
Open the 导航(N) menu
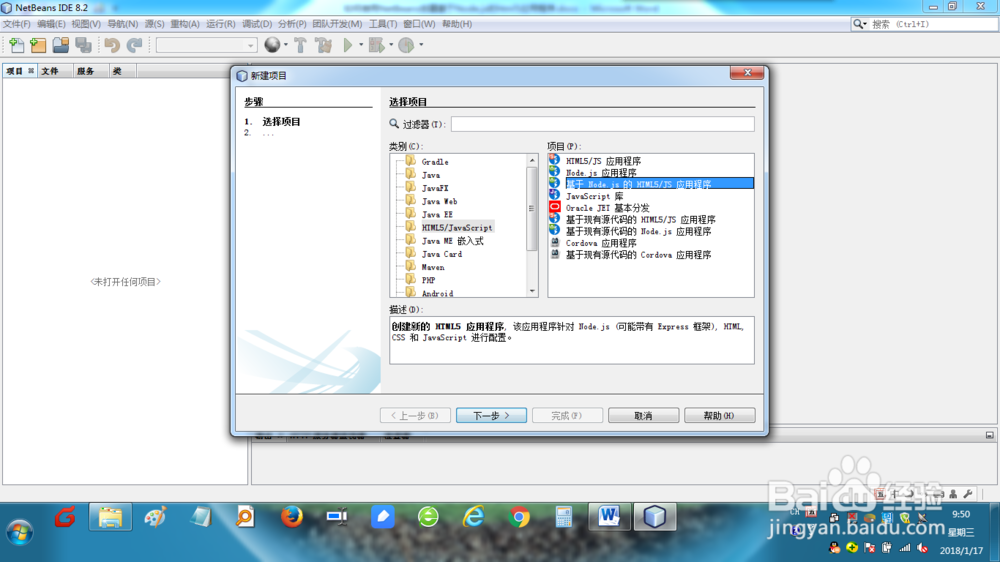click(122, 24)
